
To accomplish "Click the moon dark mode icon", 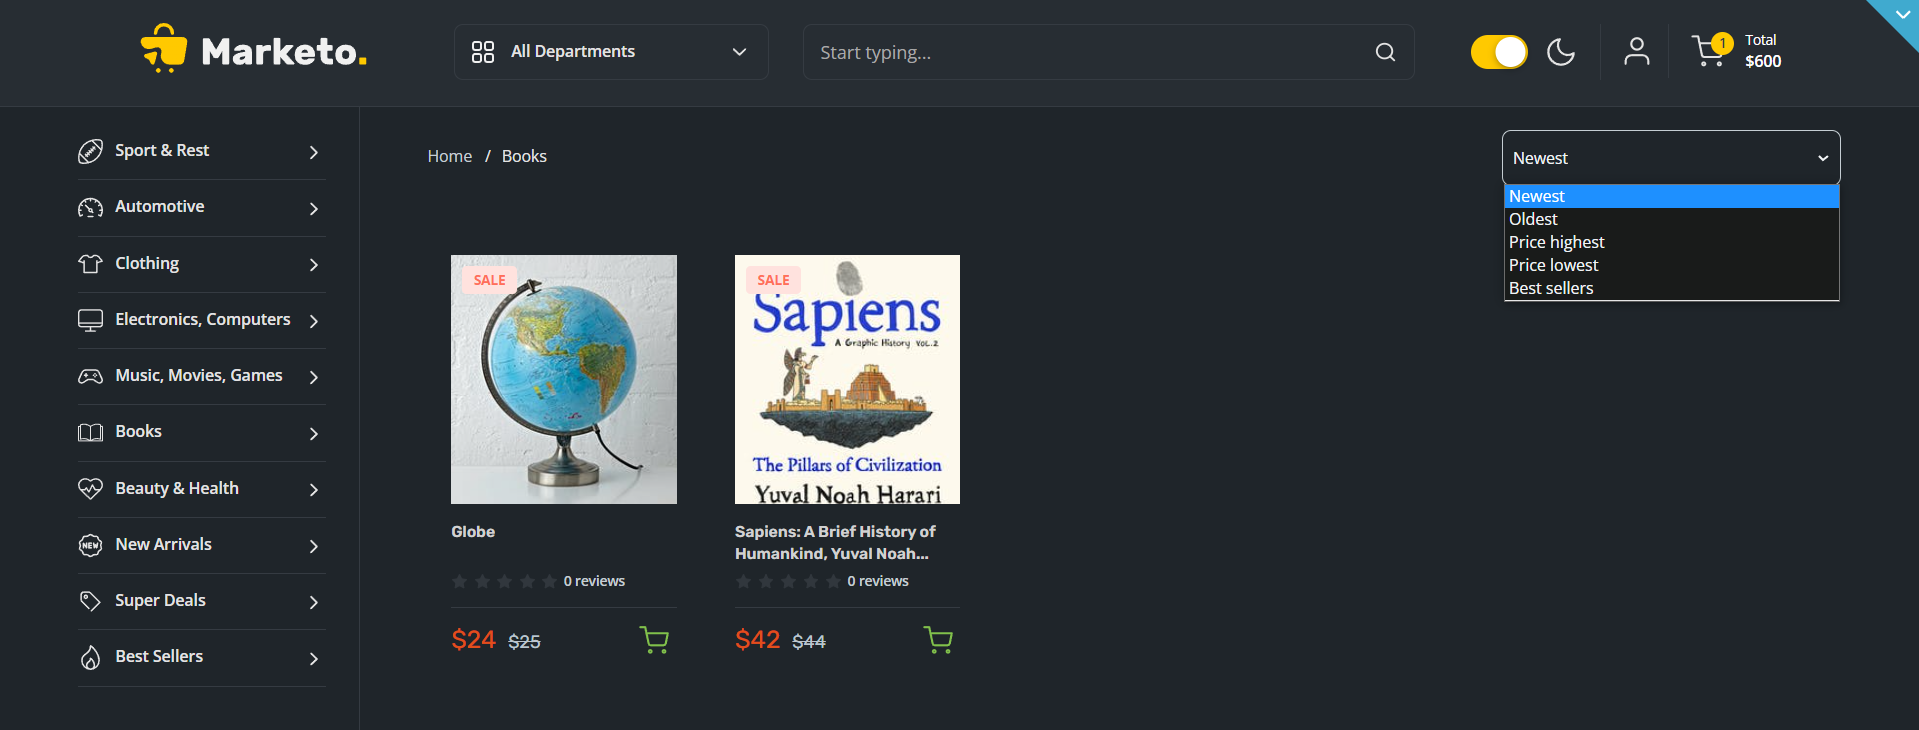I will point(1561,52).
